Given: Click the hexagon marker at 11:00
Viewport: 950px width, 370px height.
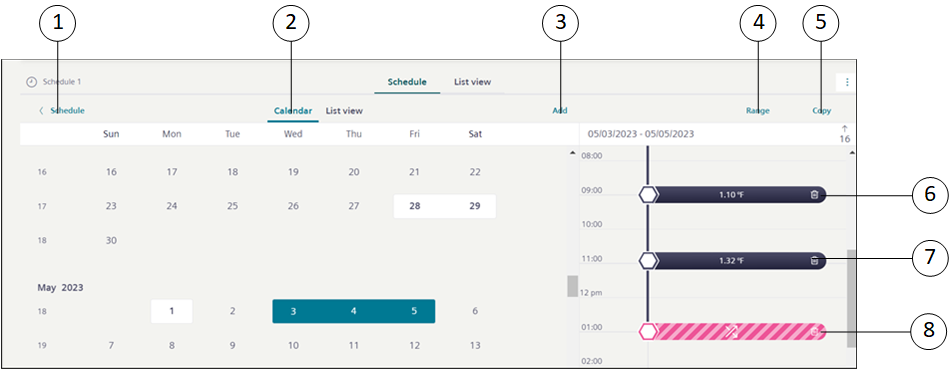Looking at the screenshot, I should point(648,260).
